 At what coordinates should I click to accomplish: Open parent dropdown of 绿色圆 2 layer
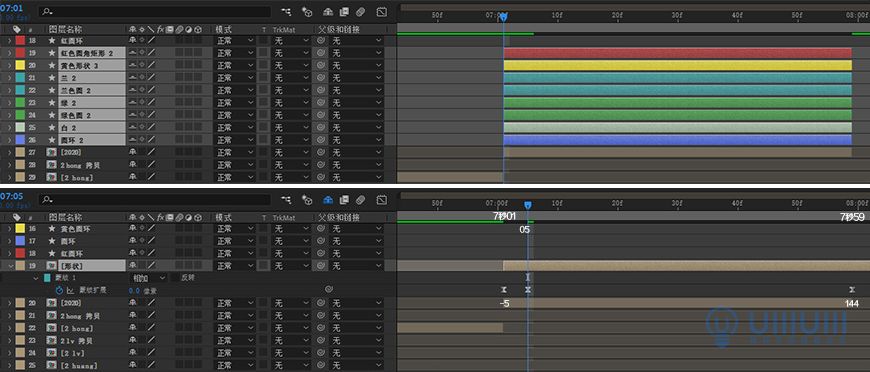point(357,115)
